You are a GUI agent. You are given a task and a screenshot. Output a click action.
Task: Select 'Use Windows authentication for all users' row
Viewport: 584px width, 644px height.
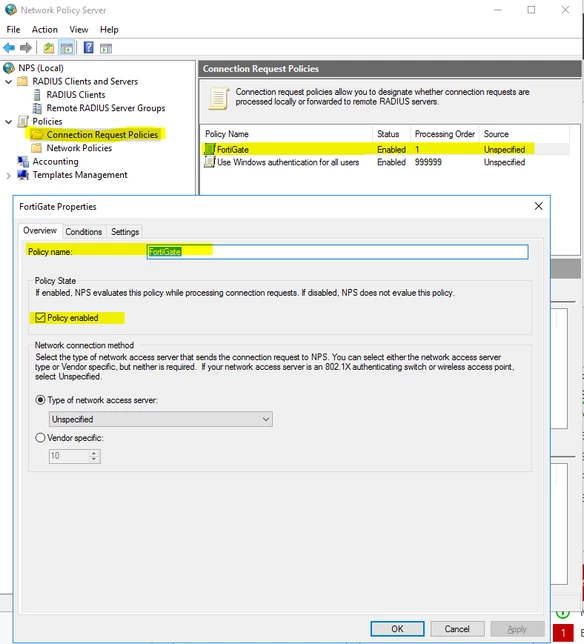pos(386,162)
